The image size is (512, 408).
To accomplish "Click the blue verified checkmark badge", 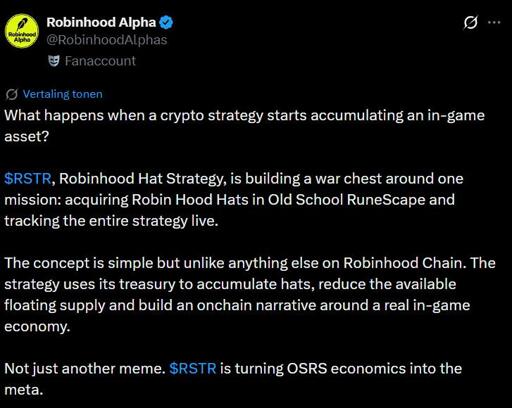I will pos(166,22).
